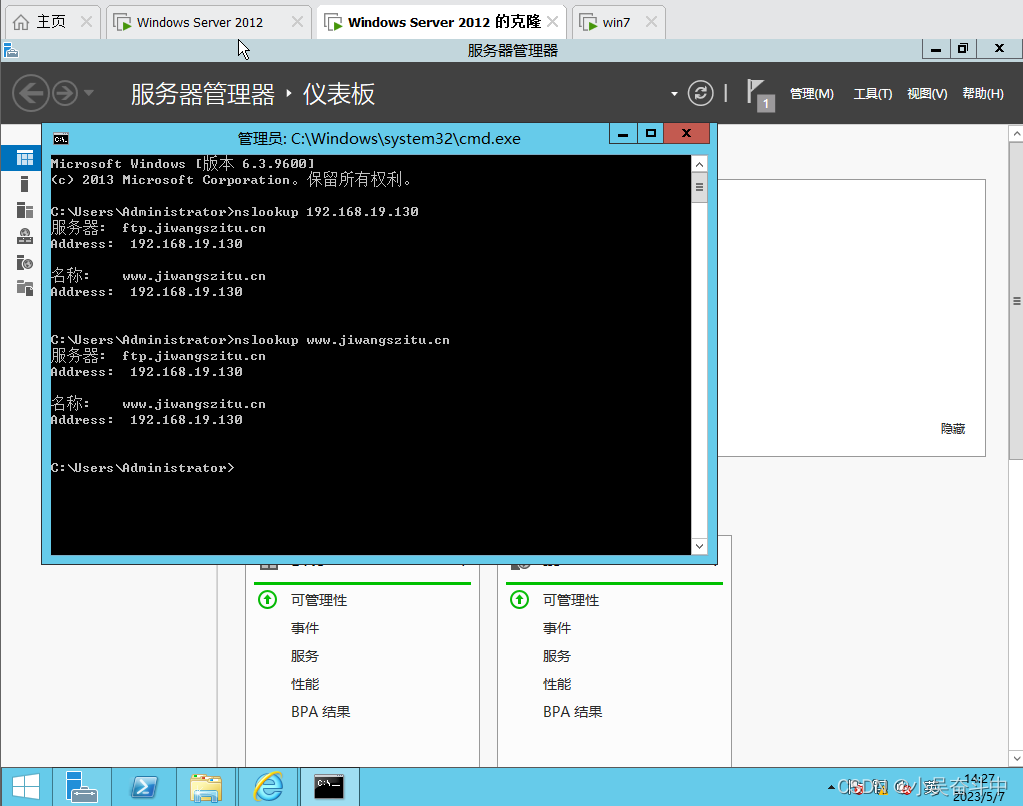Switch to the win7 virtual machine tab
This screenshot has height=806, width=1023.
click(x=617, y=19)
